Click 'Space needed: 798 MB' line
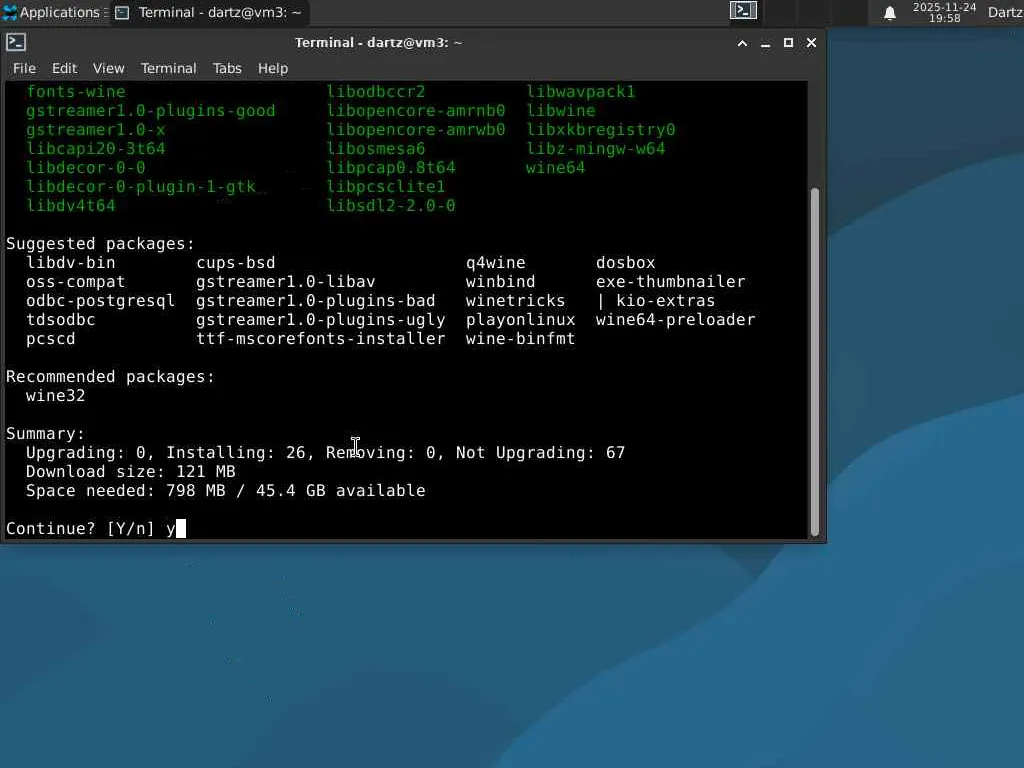This screenshot has height=768, width=1024. (x=225, y=490)
